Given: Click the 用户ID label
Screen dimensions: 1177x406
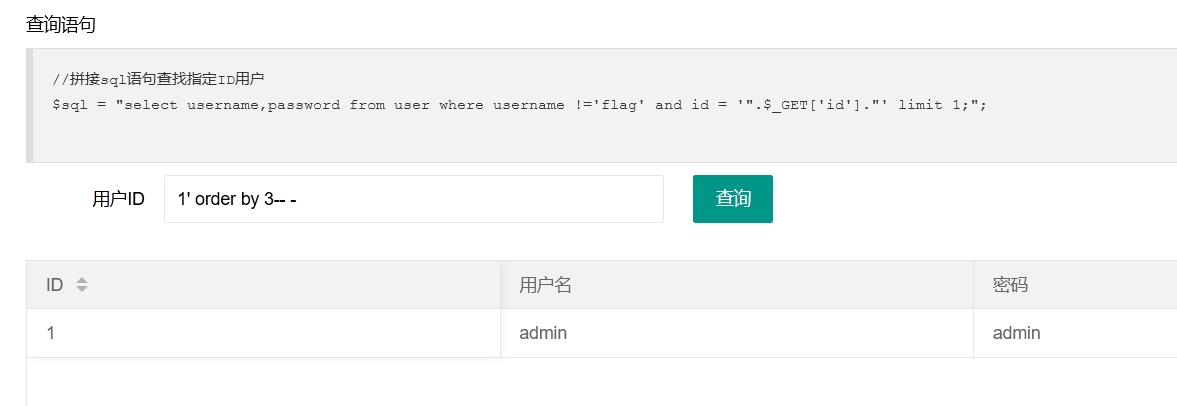Looking at the screenshot, I should (x=118, y=199).
